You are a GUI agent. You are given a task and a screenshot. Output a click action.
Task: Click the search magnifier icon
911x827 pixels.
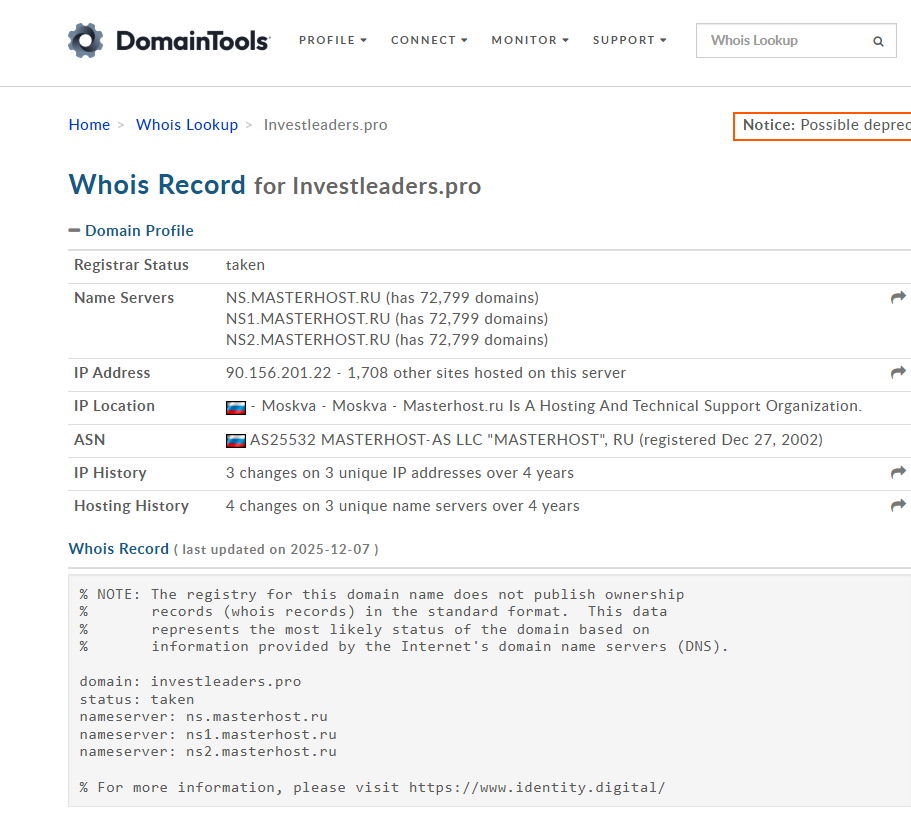878,41
